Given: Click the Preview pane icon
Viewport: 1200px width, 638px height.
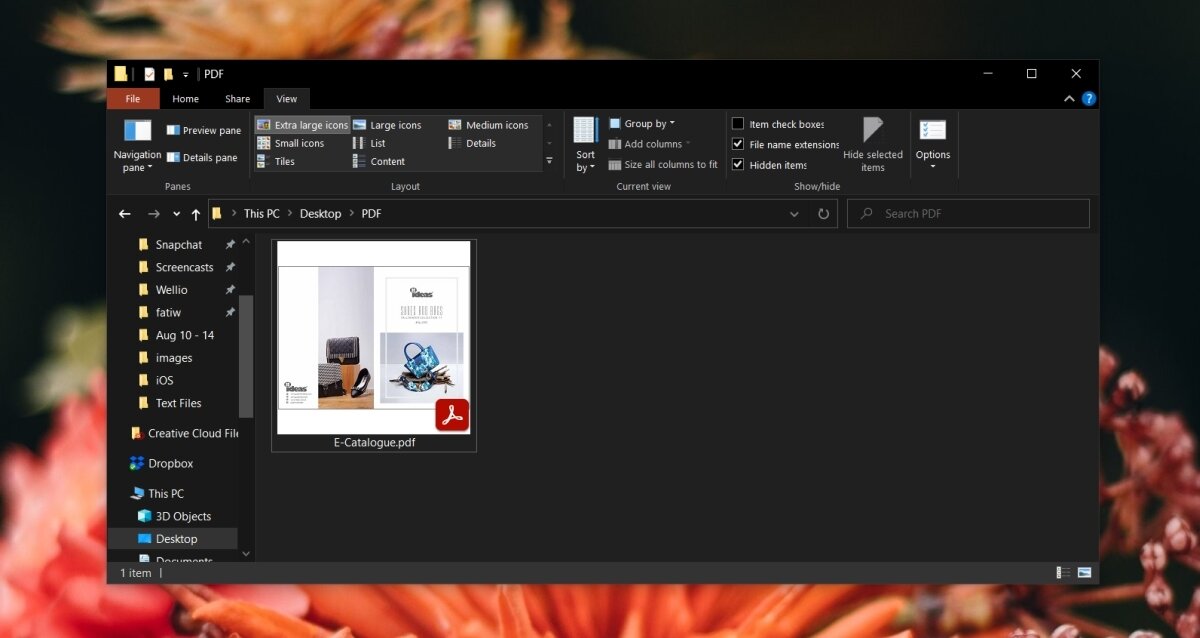Looking at the screenshot, I should point(172,131).
